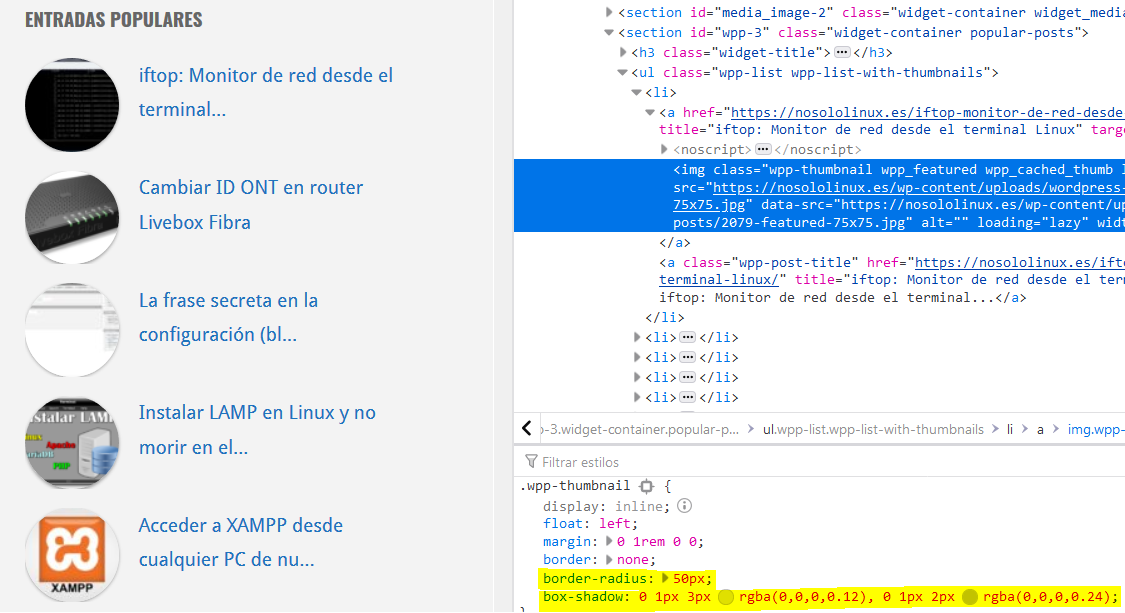Click the ellipsis badge inside the h3 widget-title

[842, 52]
